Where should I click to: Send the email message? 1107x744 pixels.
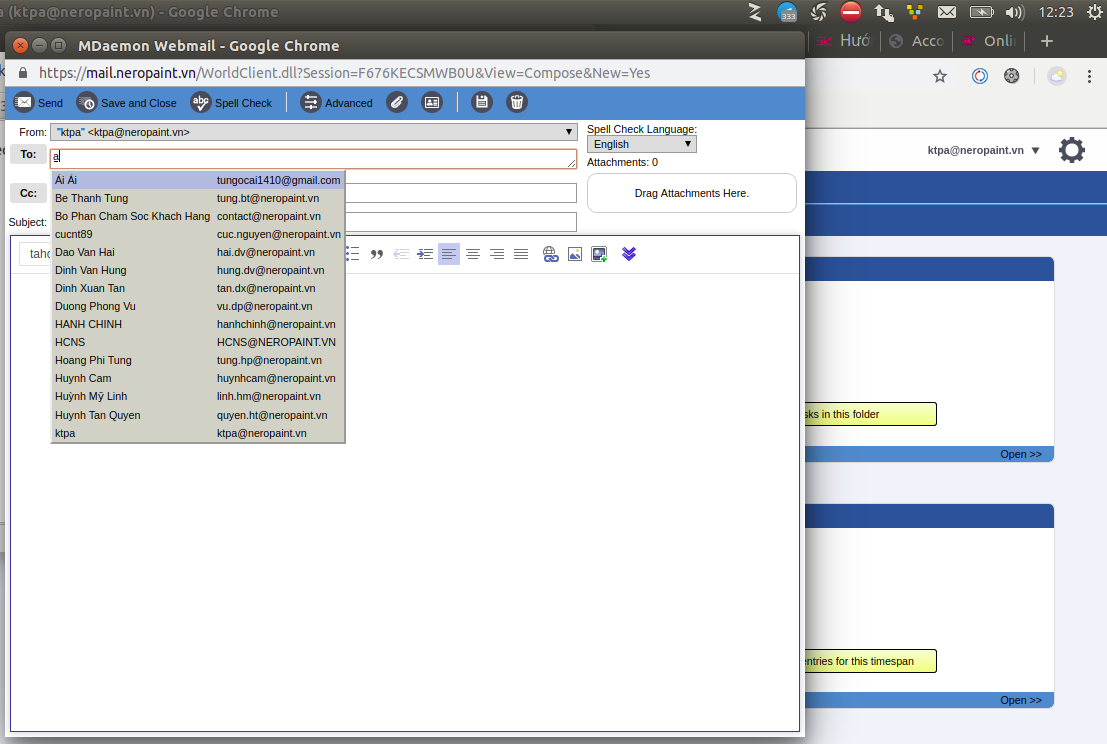pos(38,102)
